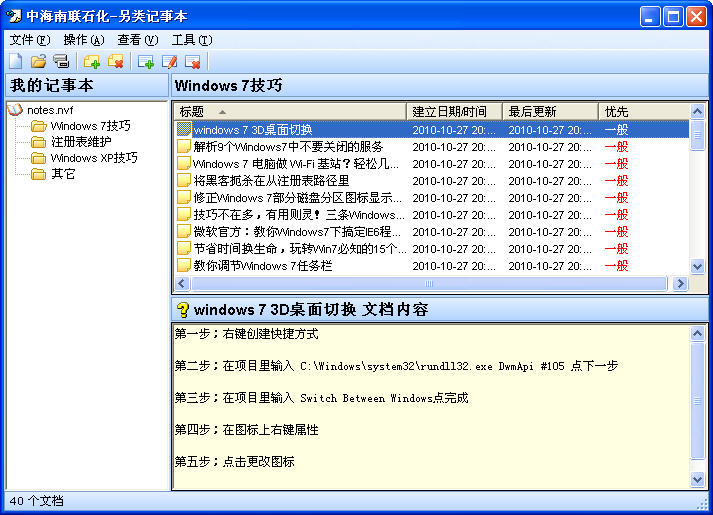Click folder icon beside 注册表维护
This screenshot has height=515, width=713.
tap(39, 142)
